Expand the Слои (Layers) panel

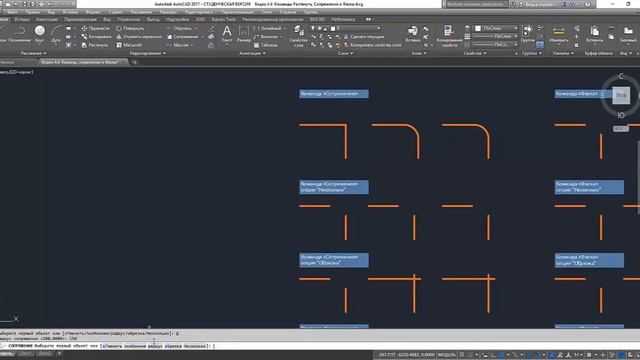click(345, 53)
